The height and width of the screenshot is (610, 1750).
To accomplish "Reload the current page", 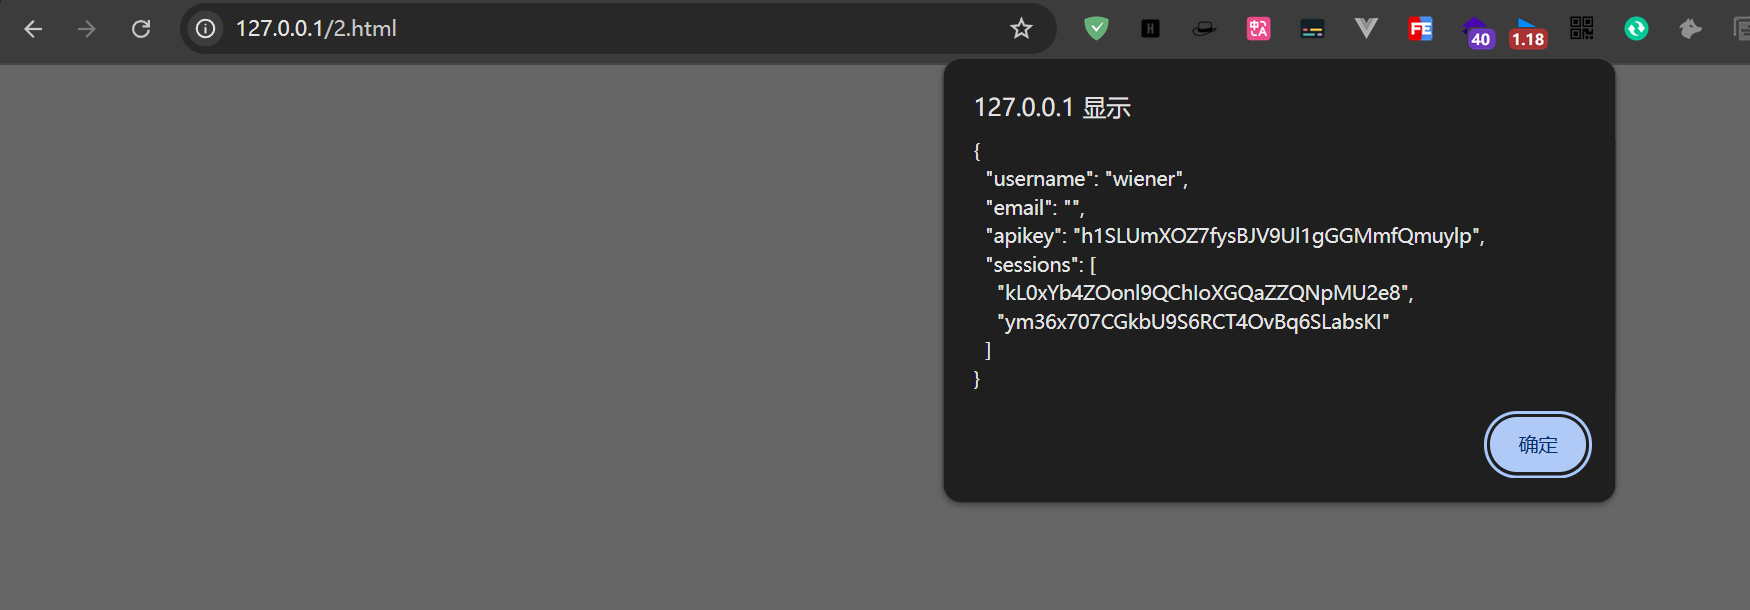I will (141, 29).
